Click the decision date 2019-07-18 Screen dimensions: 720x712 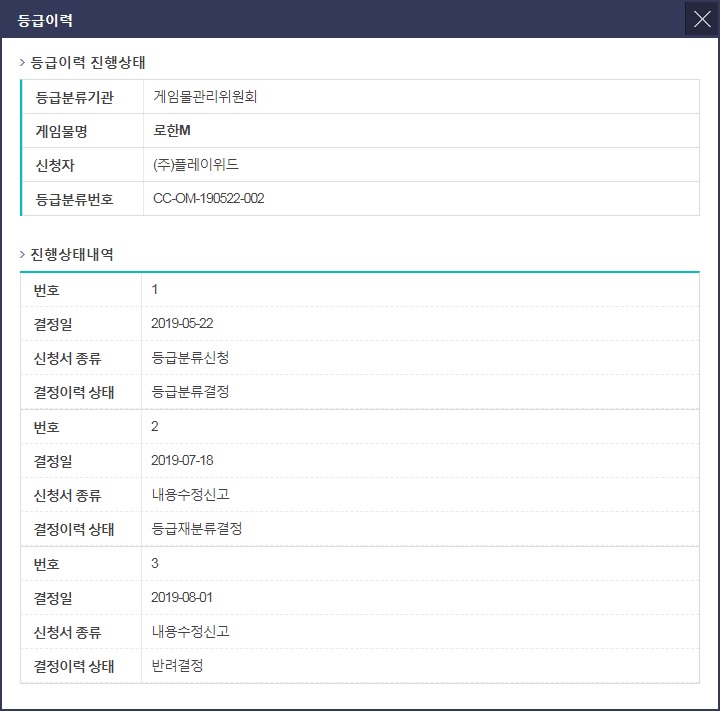pyautogui.click(x=182, y=461)
